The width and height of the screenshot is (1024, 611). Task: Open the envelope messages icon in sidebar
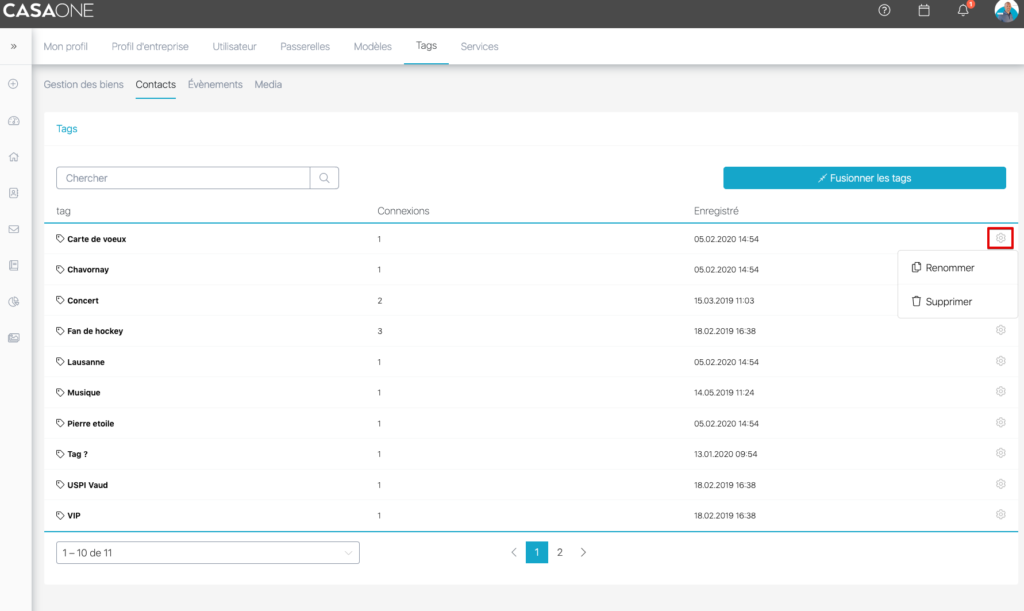(x=14, y=229)
